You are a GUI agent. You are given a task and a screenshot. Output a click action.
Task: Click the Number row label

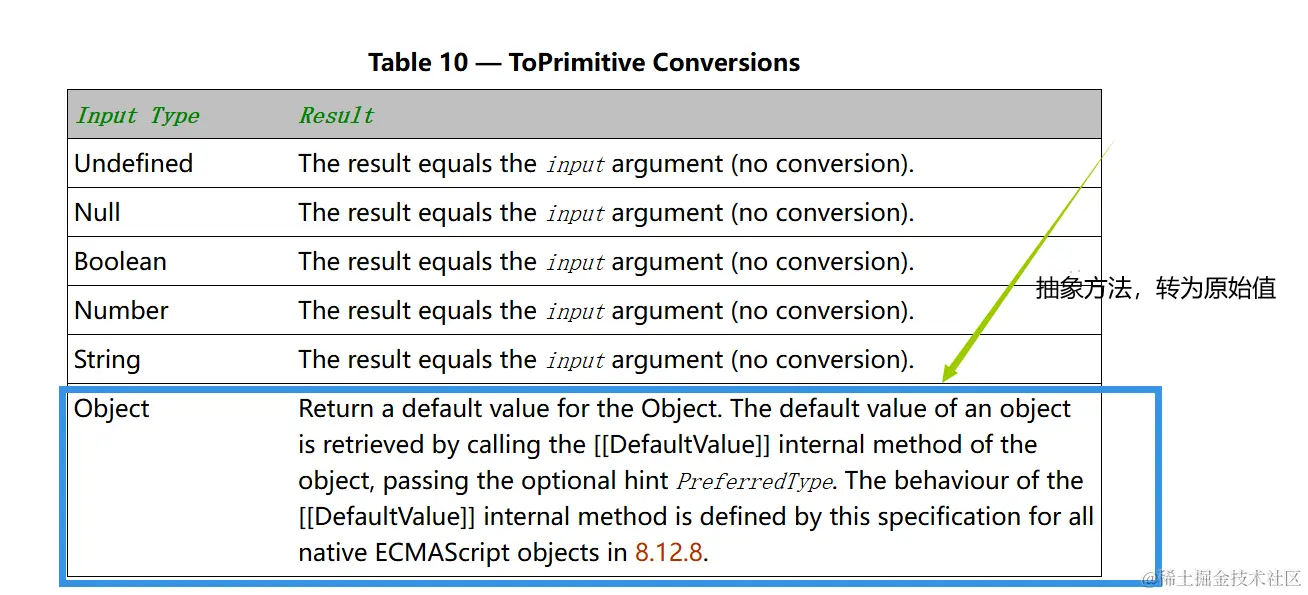pyautogui.click(x=121, y=310)
